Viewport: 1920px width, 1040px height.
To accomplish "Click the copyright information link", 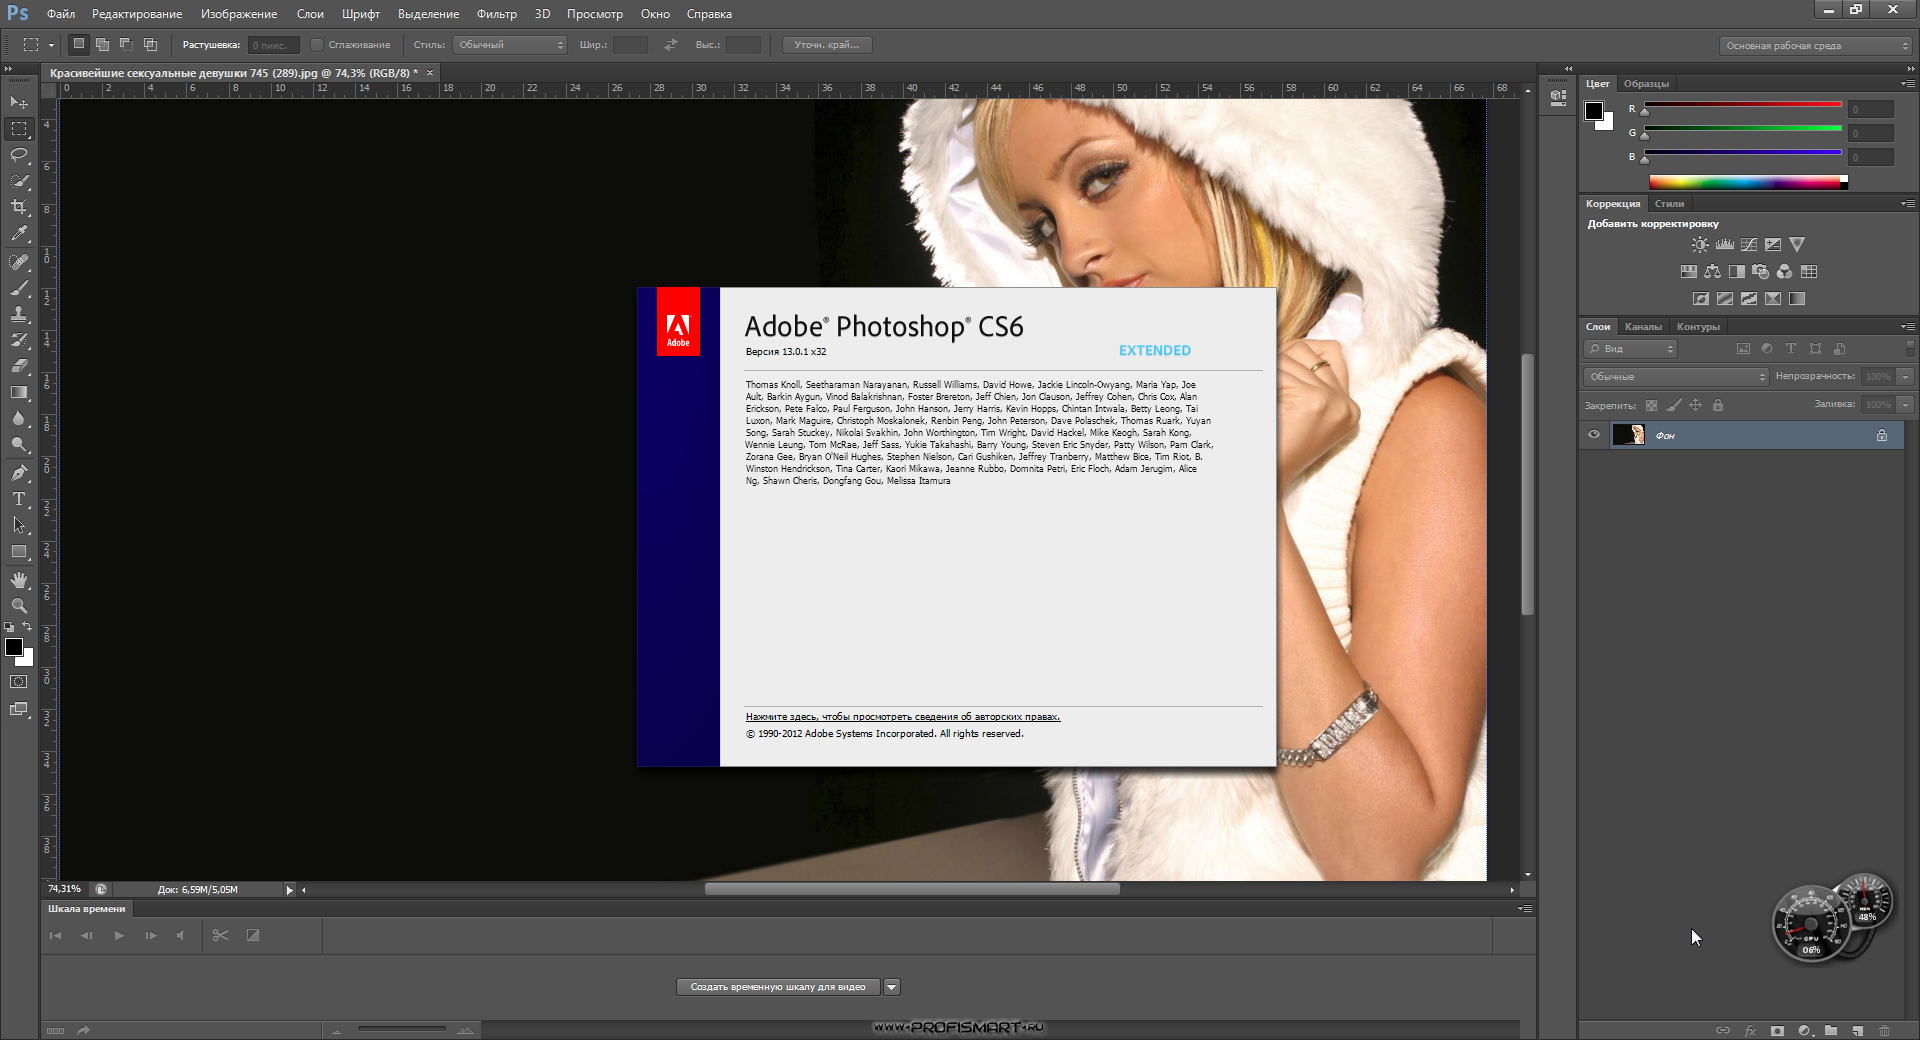I will 902,717.
